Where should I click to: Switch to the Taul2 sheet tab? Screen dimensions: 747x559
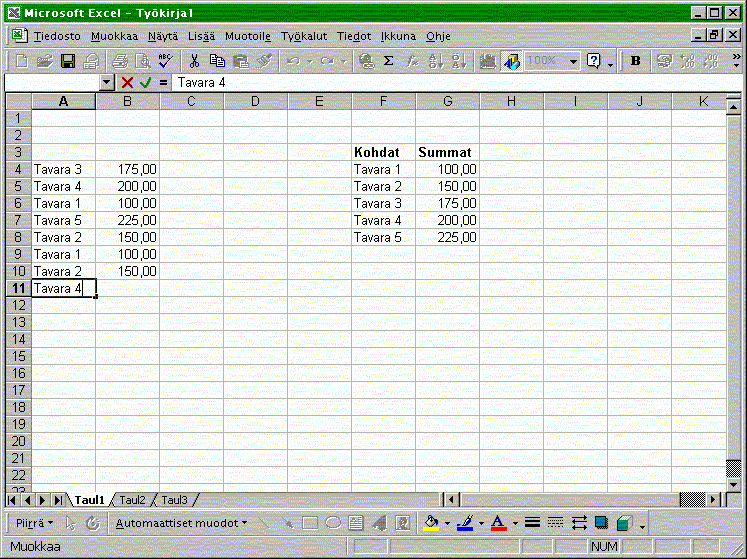click(133, 499)
